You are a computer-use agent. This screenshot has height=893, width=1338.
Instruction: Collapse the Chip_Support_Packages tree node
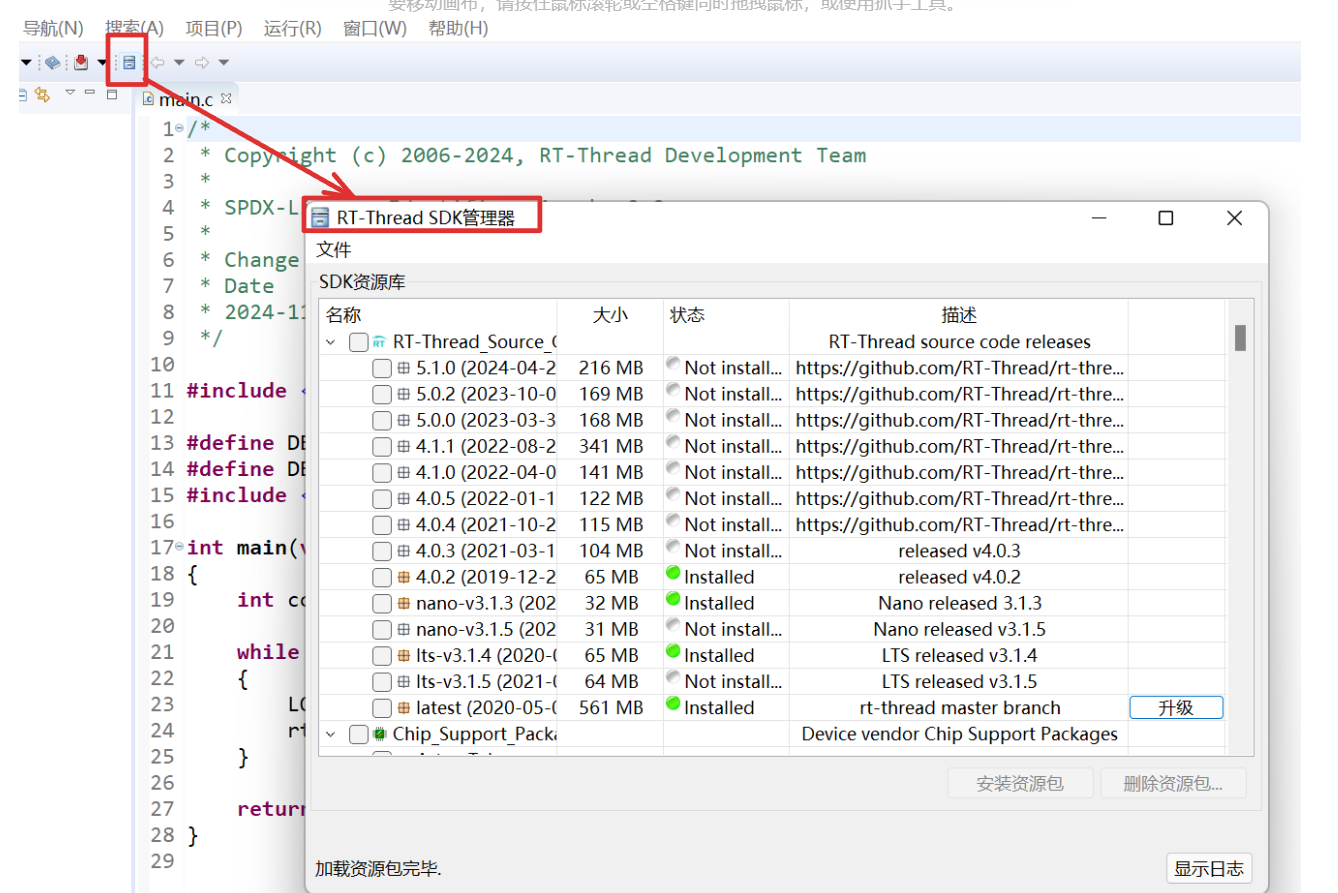pos(331,734)
